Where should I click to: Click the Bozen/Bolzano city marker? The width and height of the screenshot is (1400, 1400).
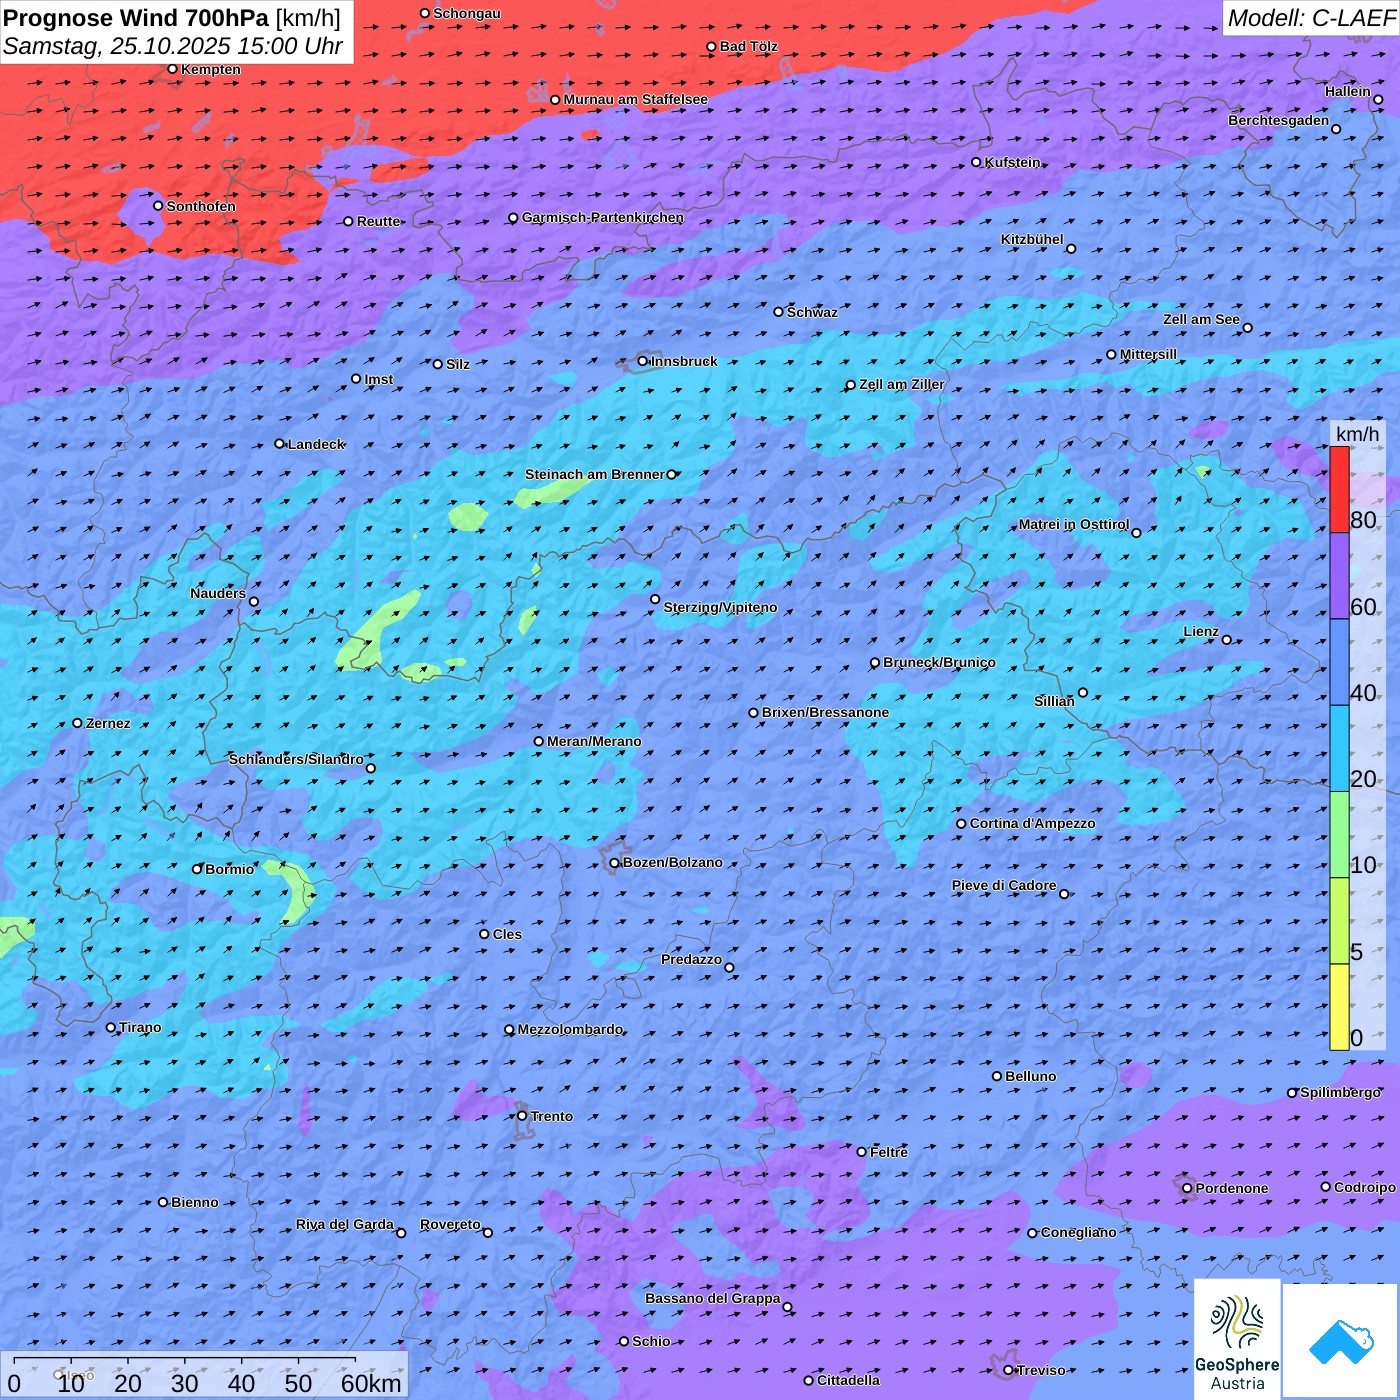point(614,863)
